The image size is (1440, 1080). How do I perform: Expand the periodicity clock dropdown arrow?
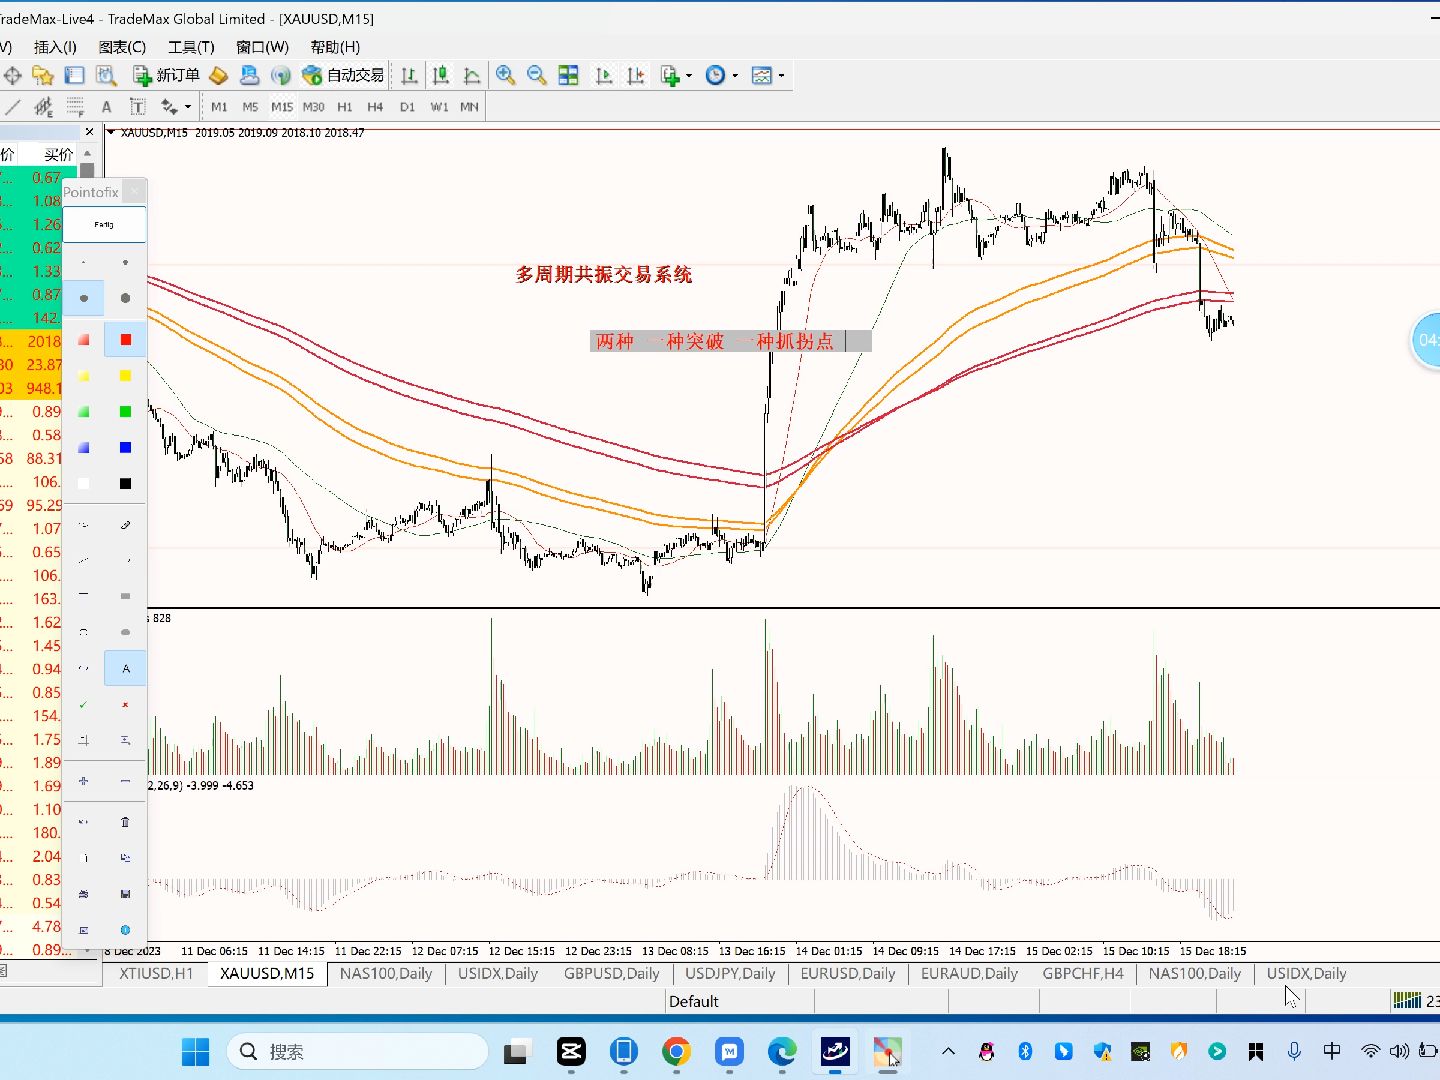click(735, 76)
